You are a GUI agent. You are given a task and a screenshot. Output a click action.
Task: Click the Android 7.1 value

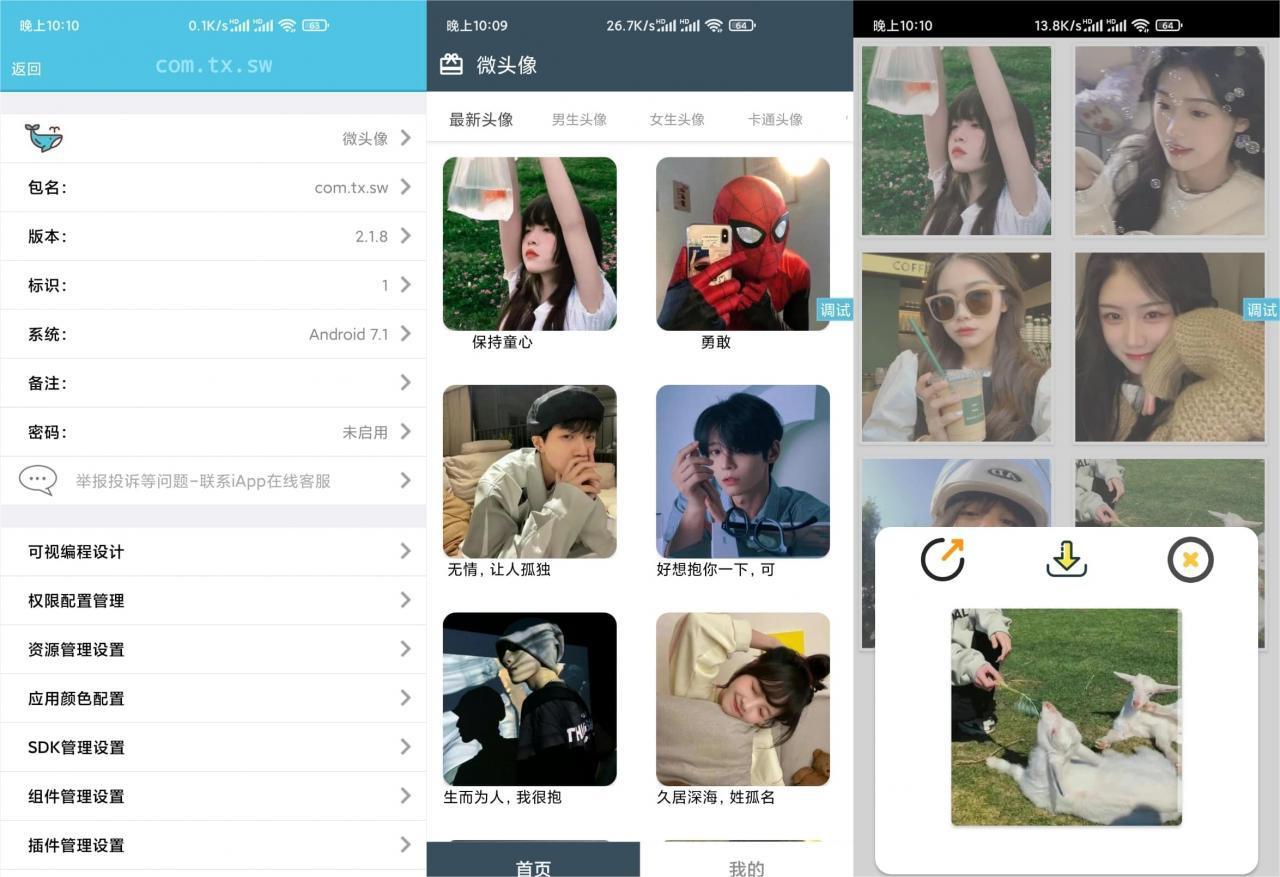pyautogui.click(x=348, y=334)
